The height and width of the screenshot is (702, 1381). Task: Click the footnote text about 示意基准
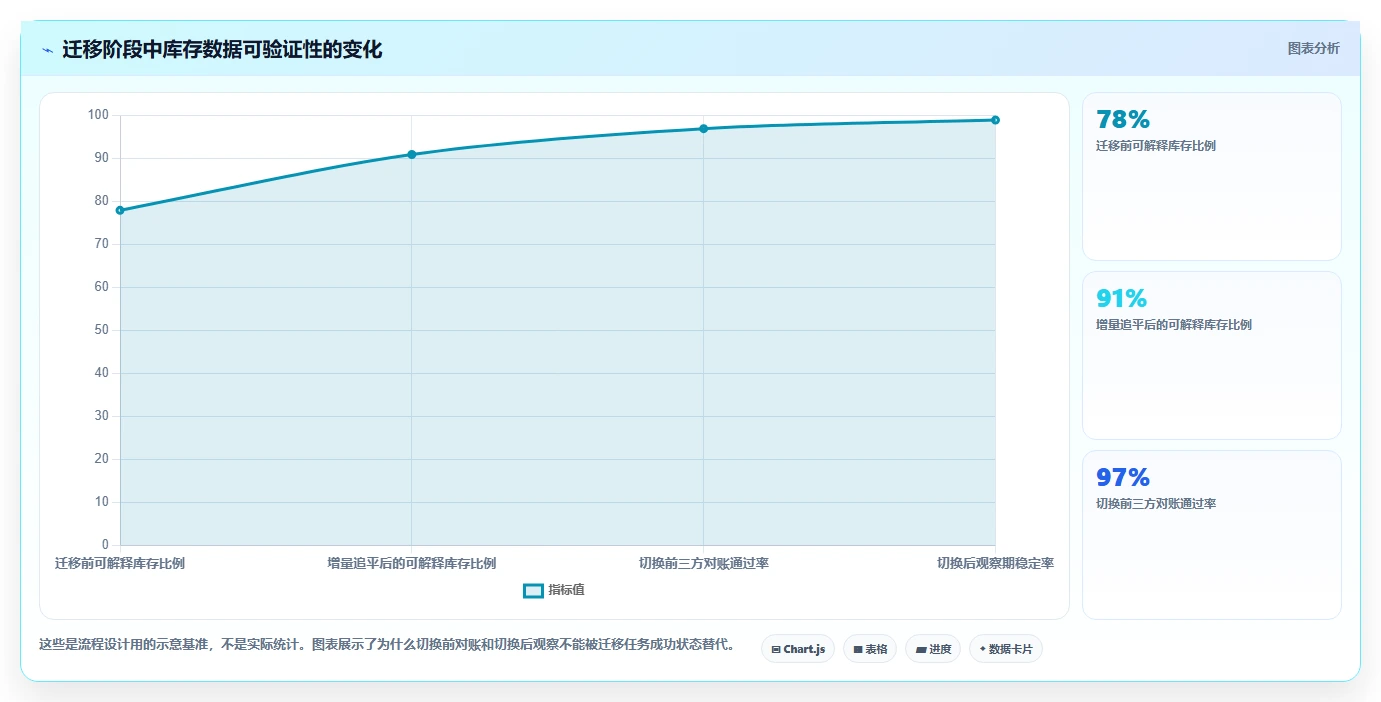(x=386, y=645)
